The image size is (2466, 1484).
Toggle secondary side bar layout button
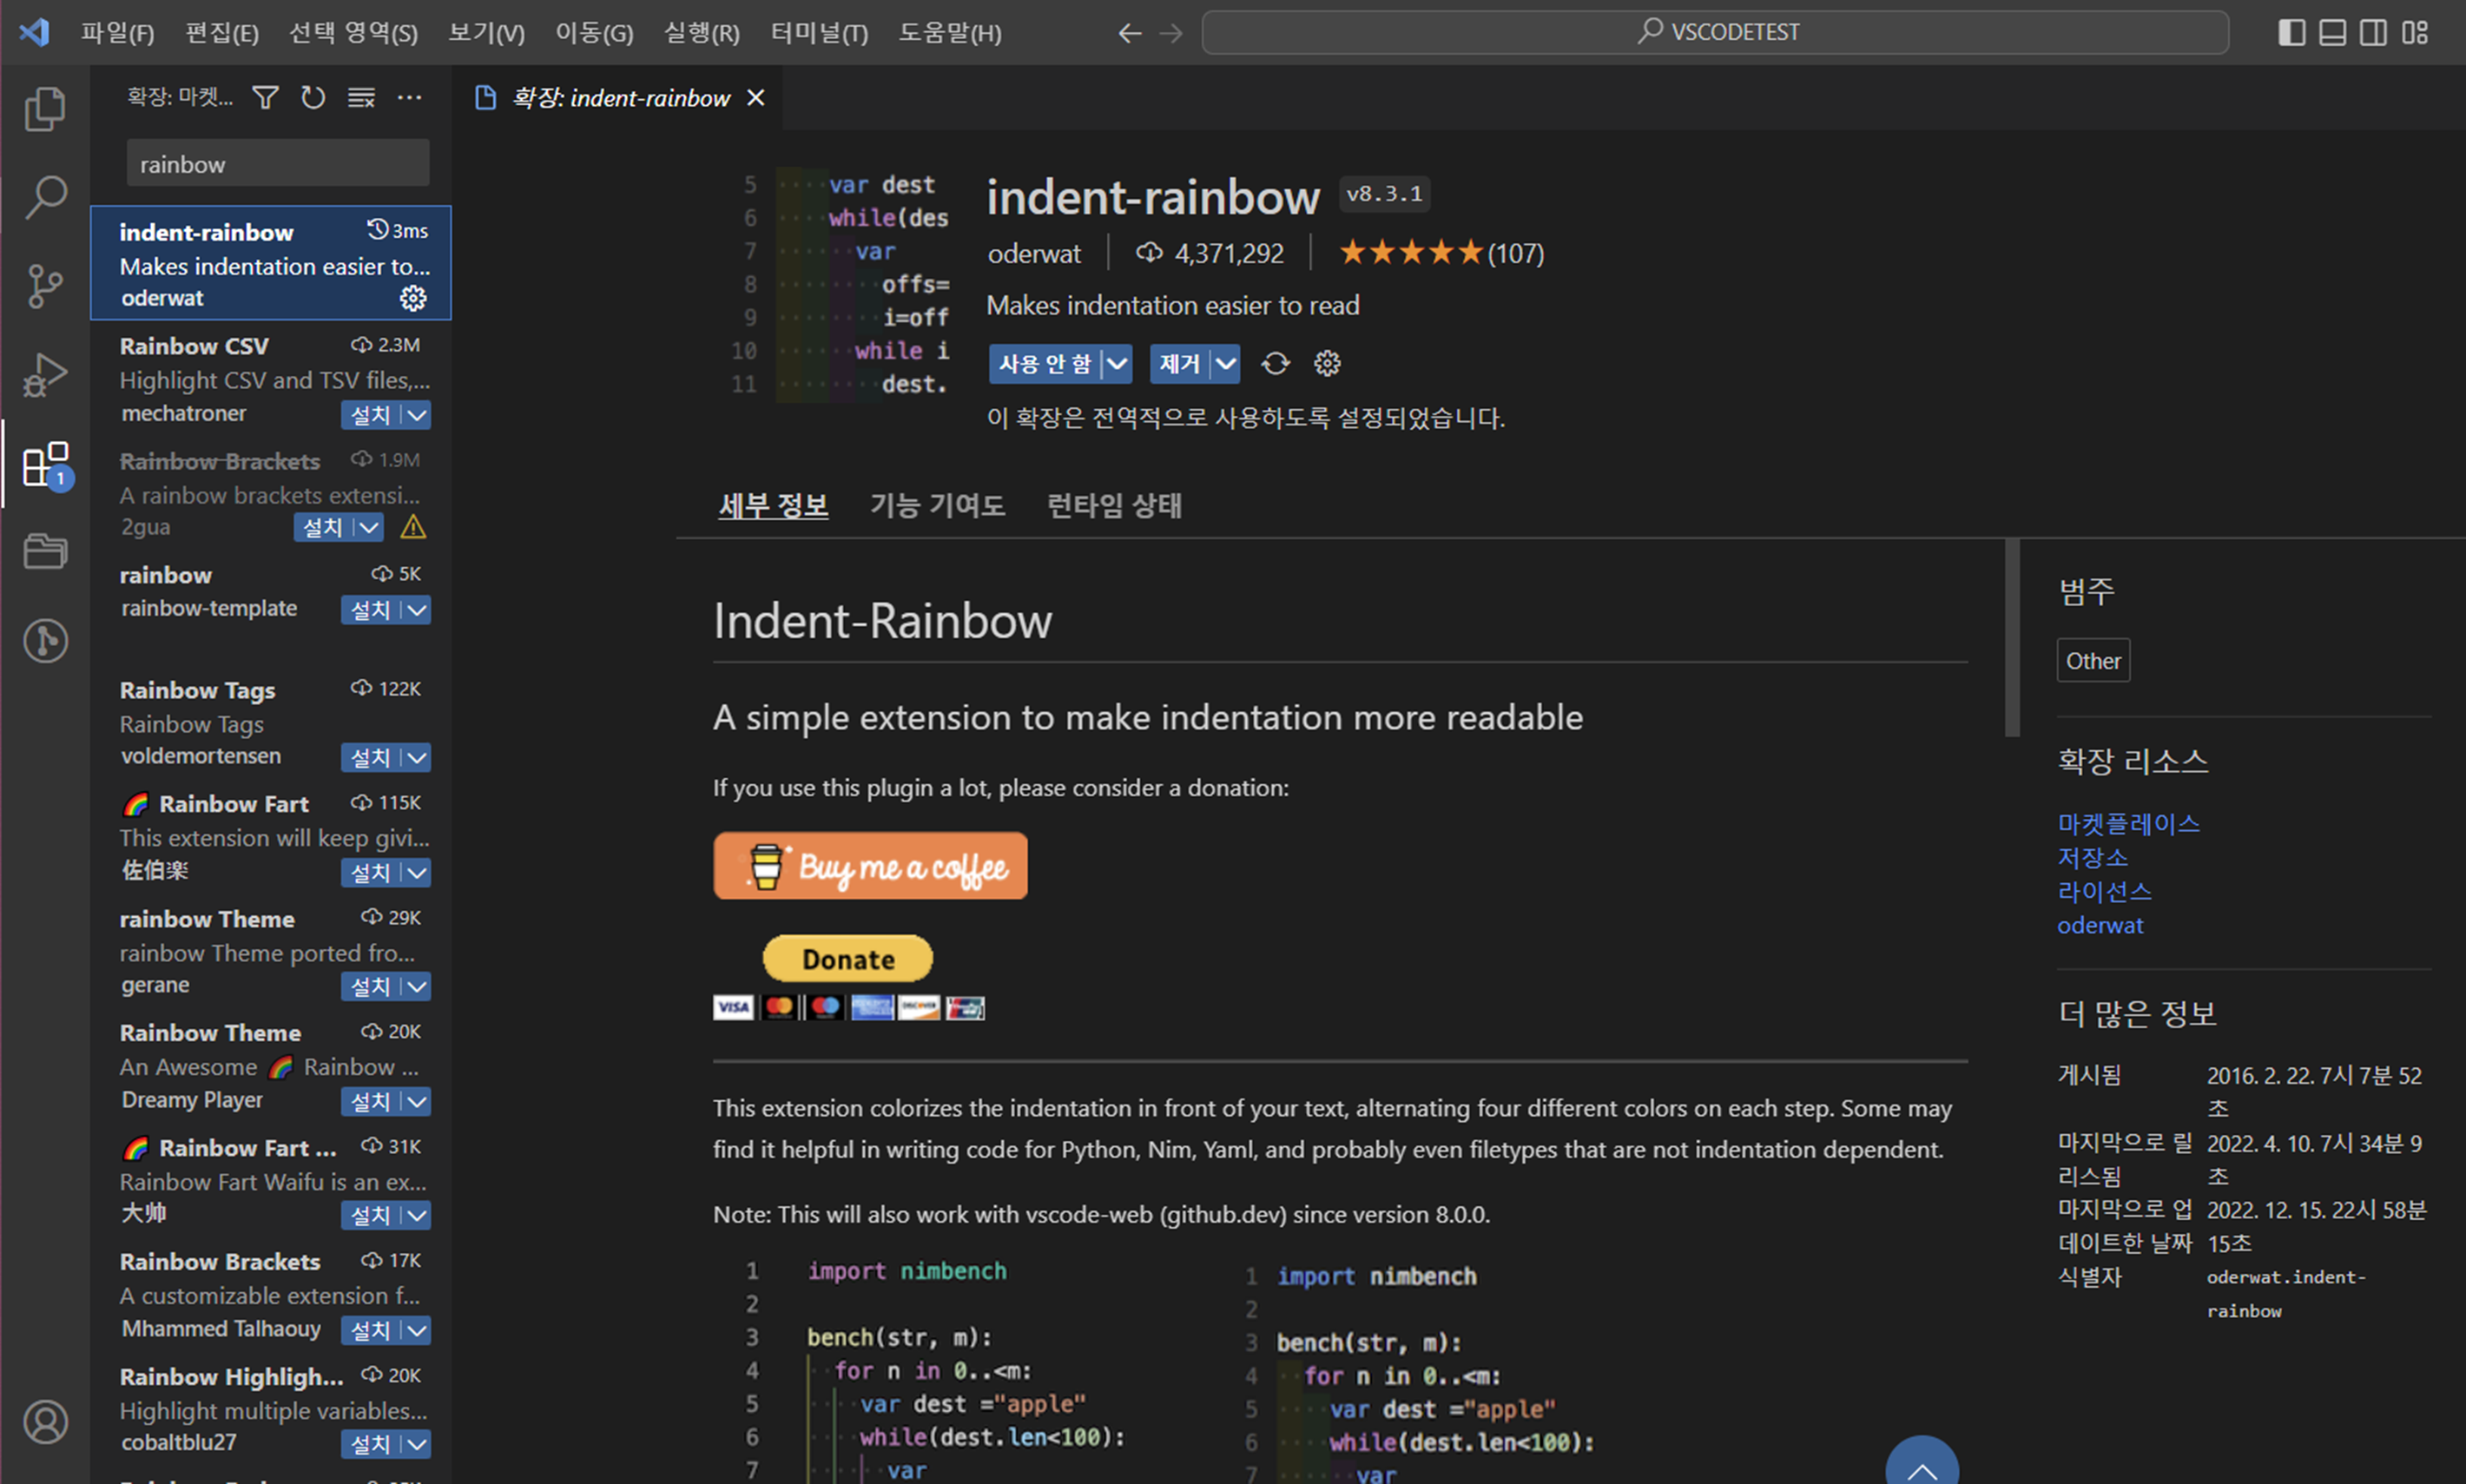[x=2373, y=32]
